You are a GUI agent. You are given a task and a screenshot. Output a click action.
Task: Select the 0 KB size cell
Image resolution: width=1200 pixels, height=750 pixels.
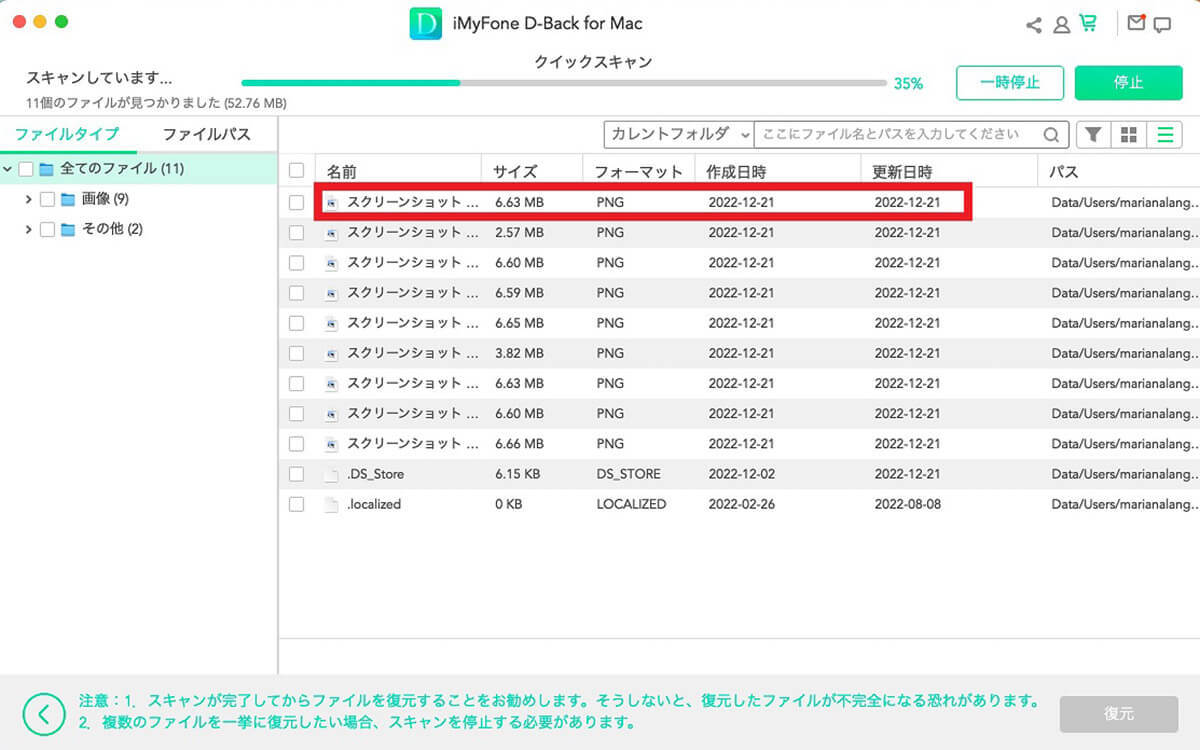click(508, 504)
